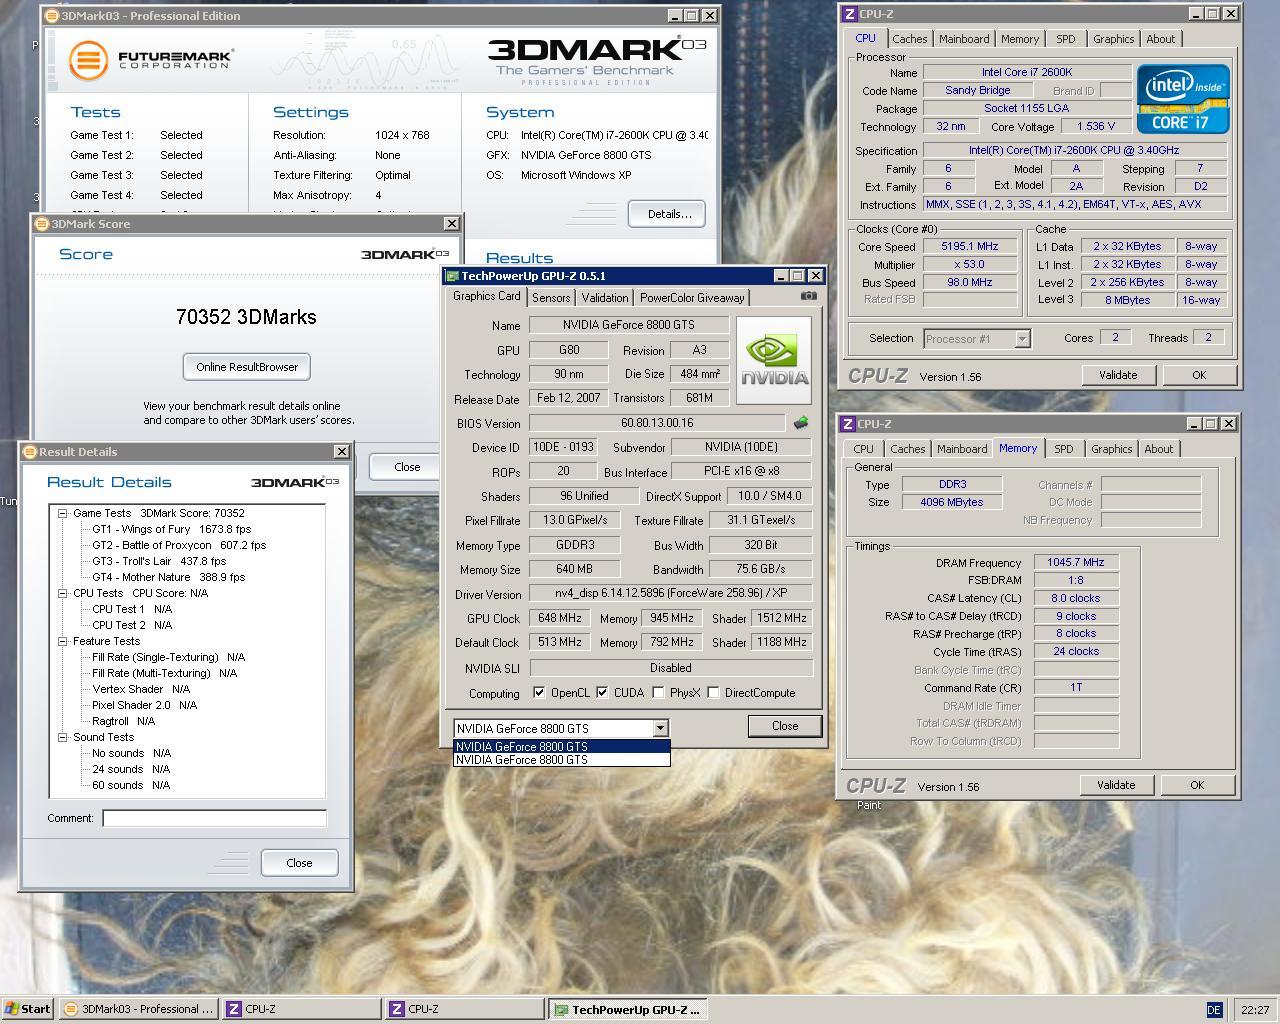Viewport: 1280px width, 1024px height.
Task: Click Validate in the upper CPU-Z window
Action: point(1118,375)
